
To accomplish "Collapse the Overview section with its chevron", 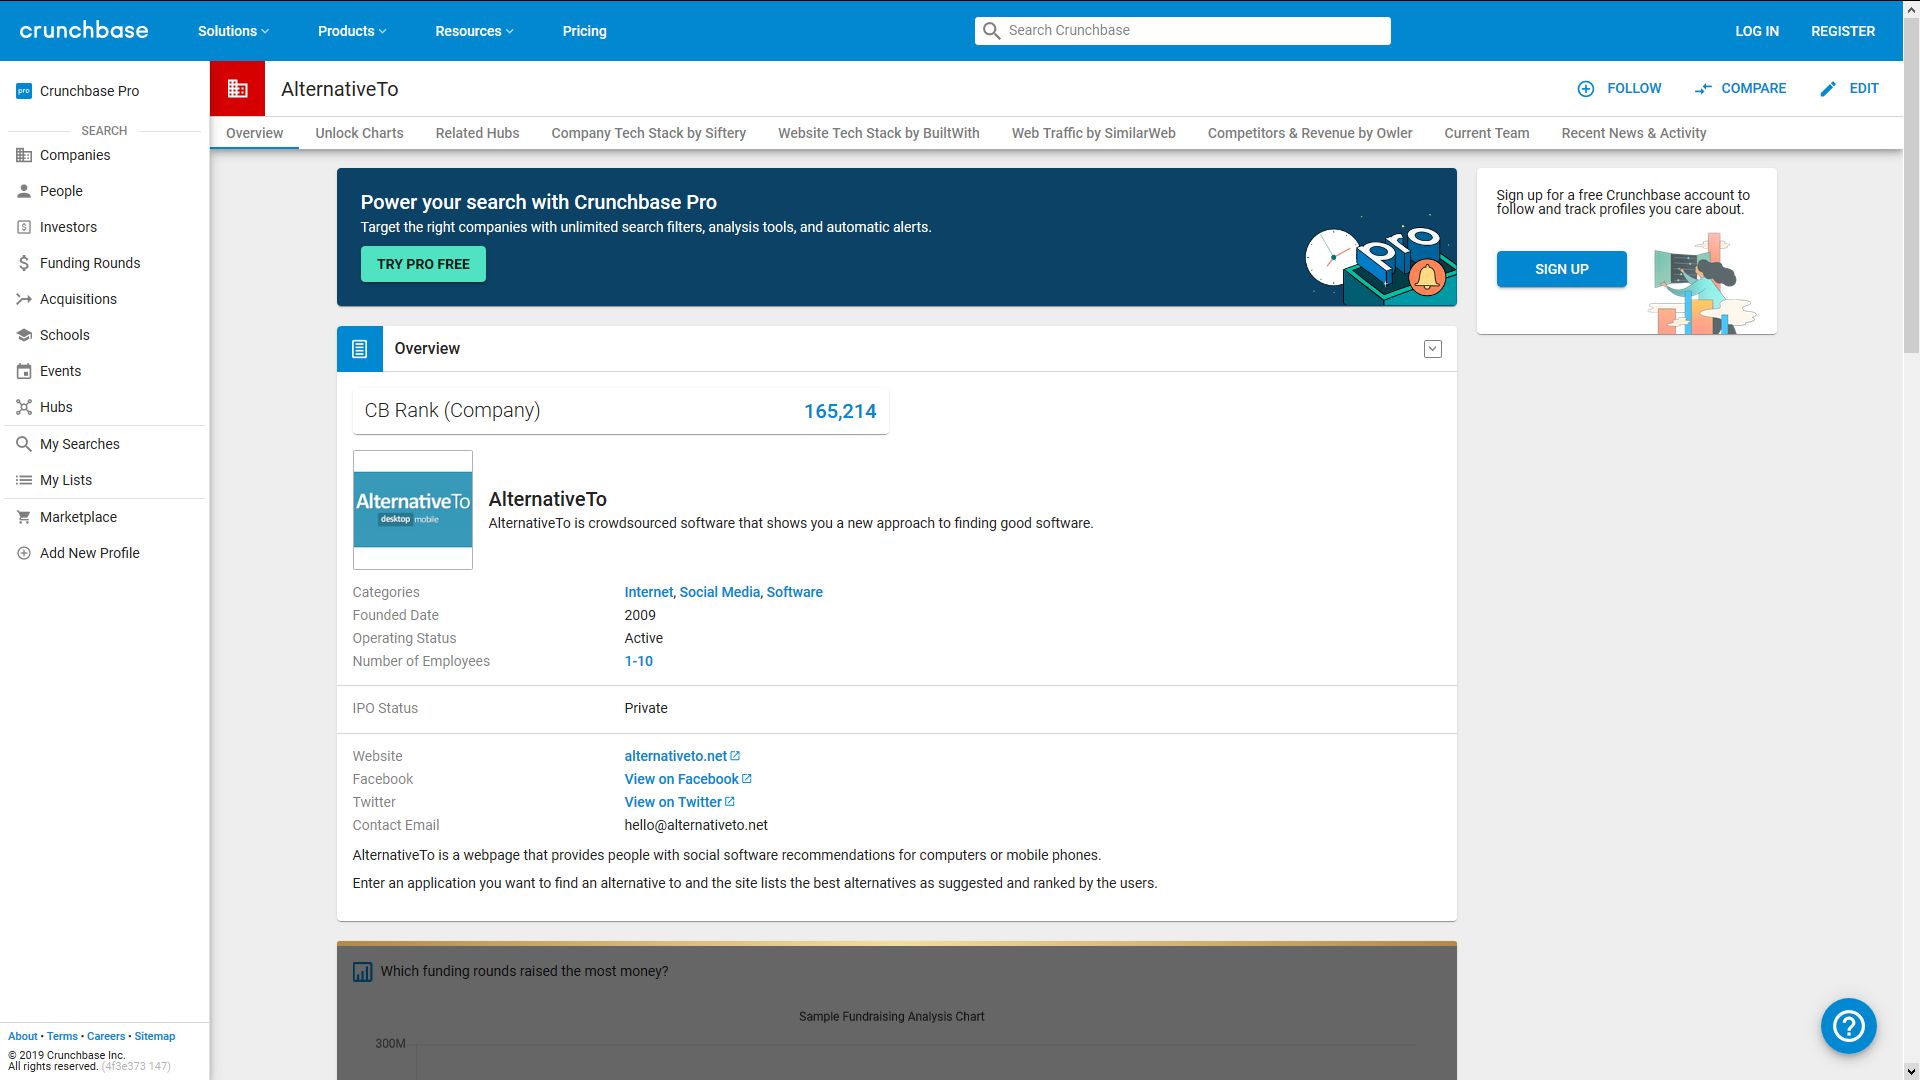I will pos(1433,349).
